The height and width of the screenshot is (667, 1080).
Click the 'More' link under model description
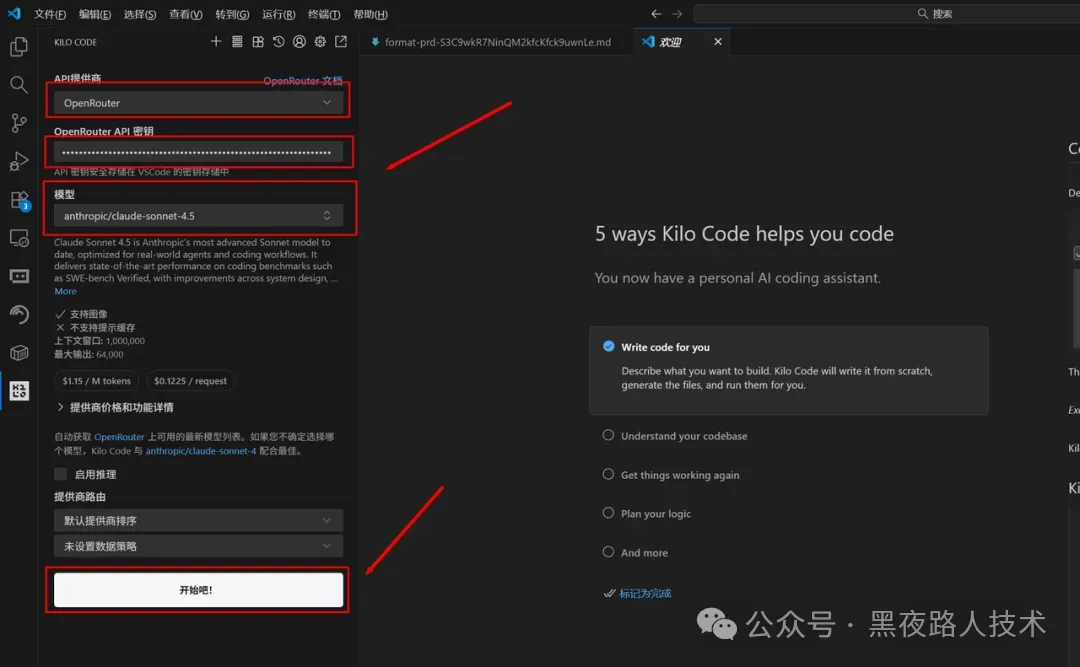click(x=65, y=291)
